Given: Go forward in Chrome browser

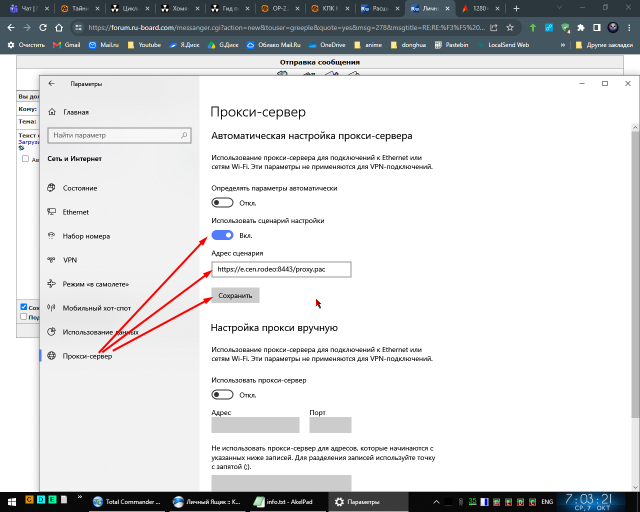Looking at the screenshot, I should 27,28.
